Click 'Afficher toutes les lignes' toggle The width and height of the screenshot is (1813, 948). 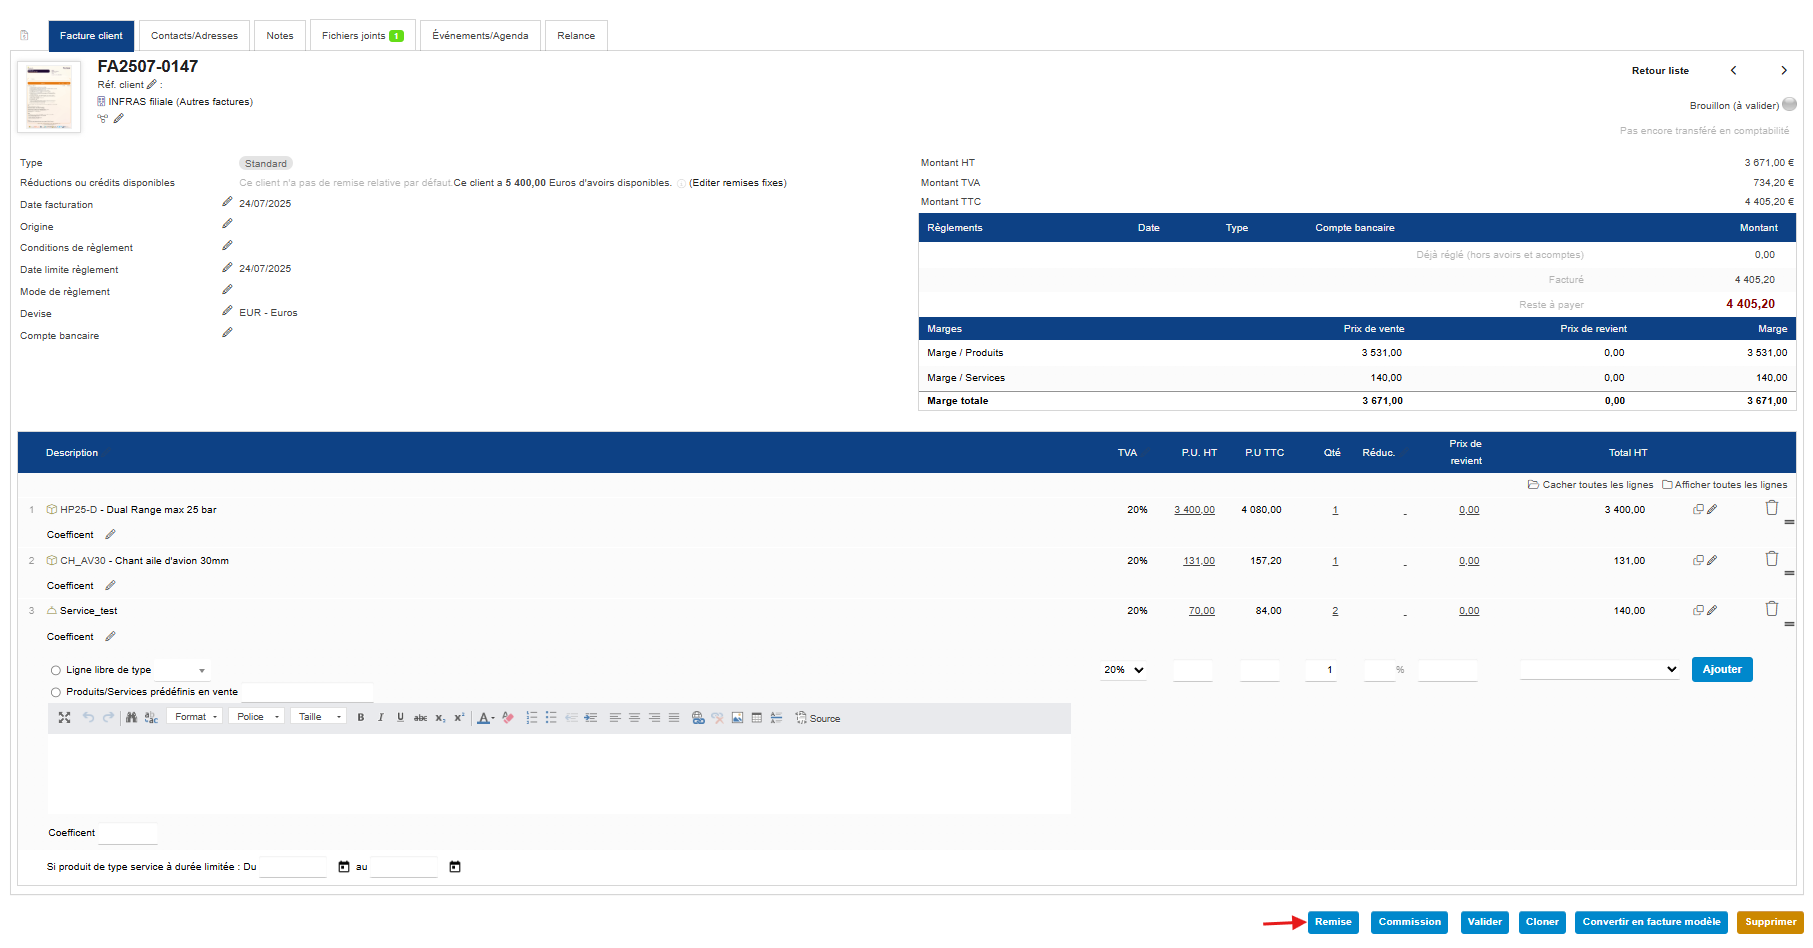coord(1724,485)
